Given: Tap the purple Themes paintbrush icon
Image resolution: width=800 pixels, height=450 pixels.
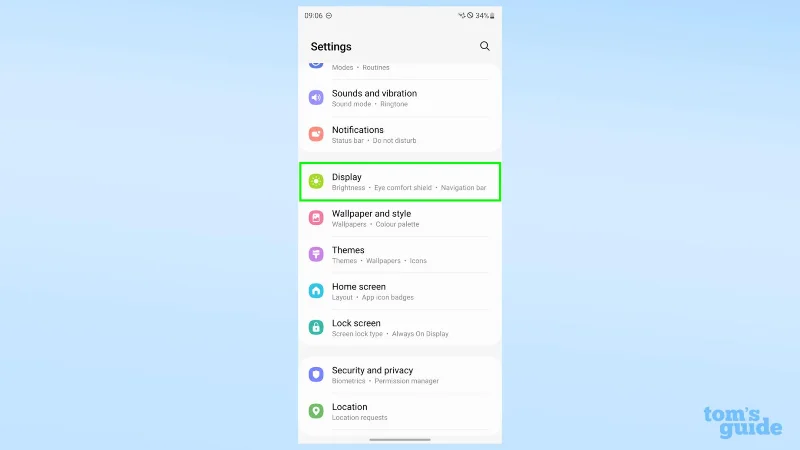Looking at the screenshot, I should point(316,254).
